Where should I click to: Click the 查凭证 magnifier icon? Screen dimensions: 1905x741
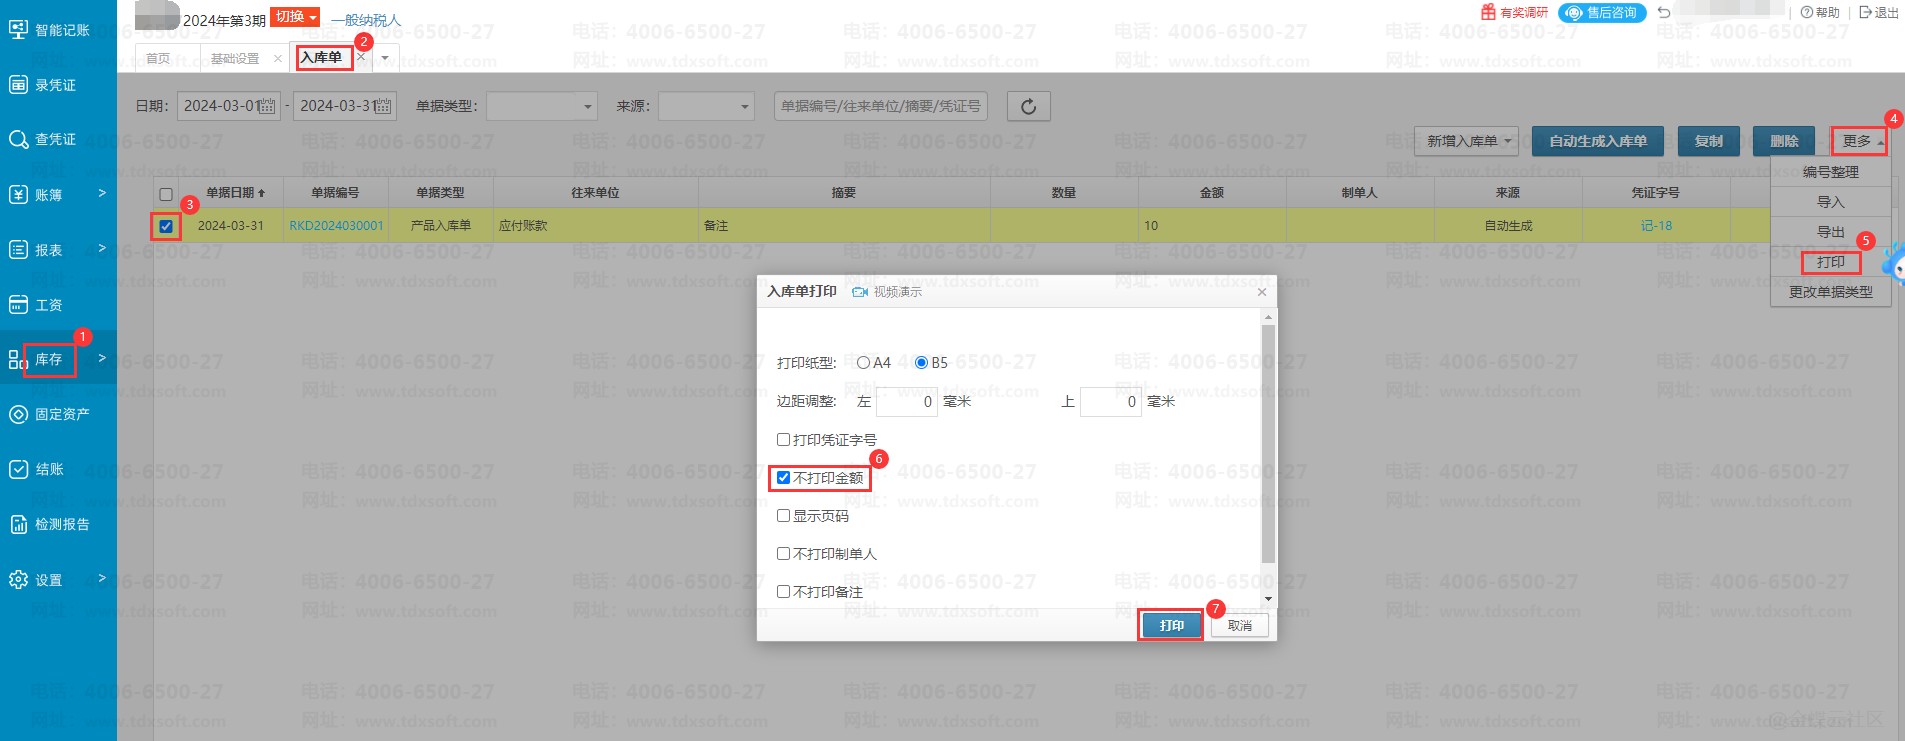tap(18, 139)
